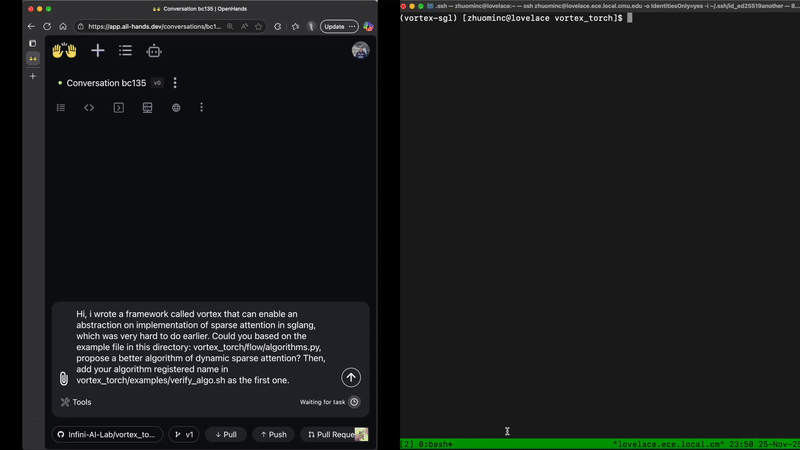
Task: Open the Infini-AI-Lab repository selector
Action: [107, 435]
